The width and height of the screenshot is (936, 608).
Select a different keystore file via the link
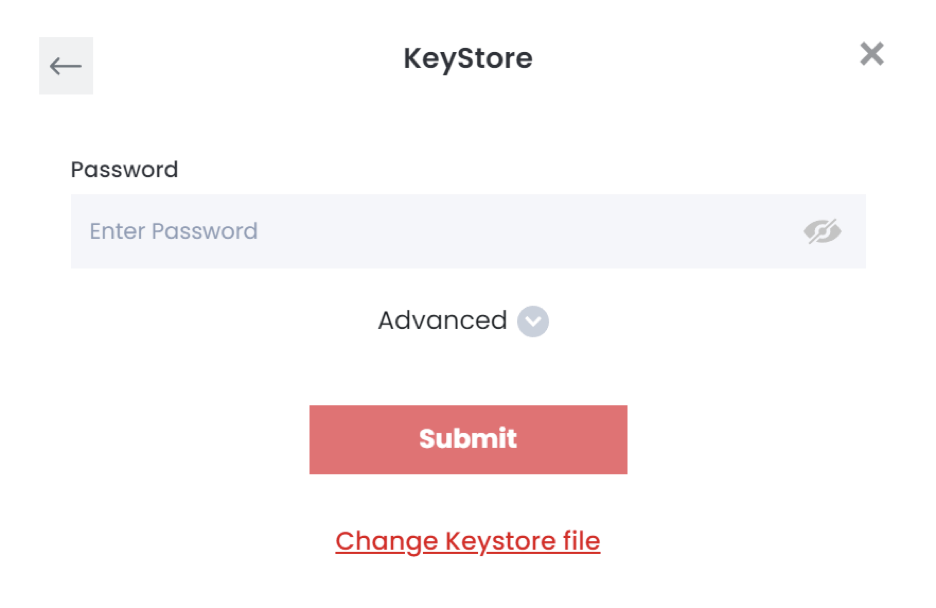tap(467, 542)
